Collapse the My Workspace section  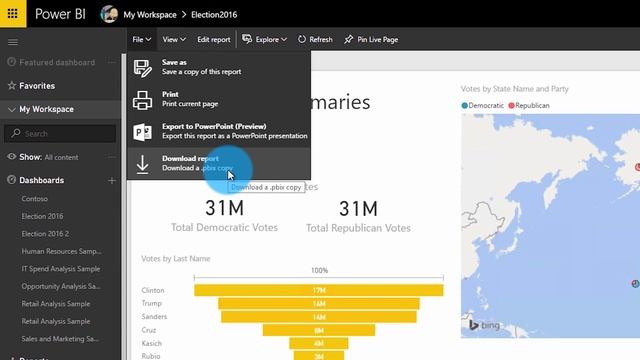(x=11, y=109)
